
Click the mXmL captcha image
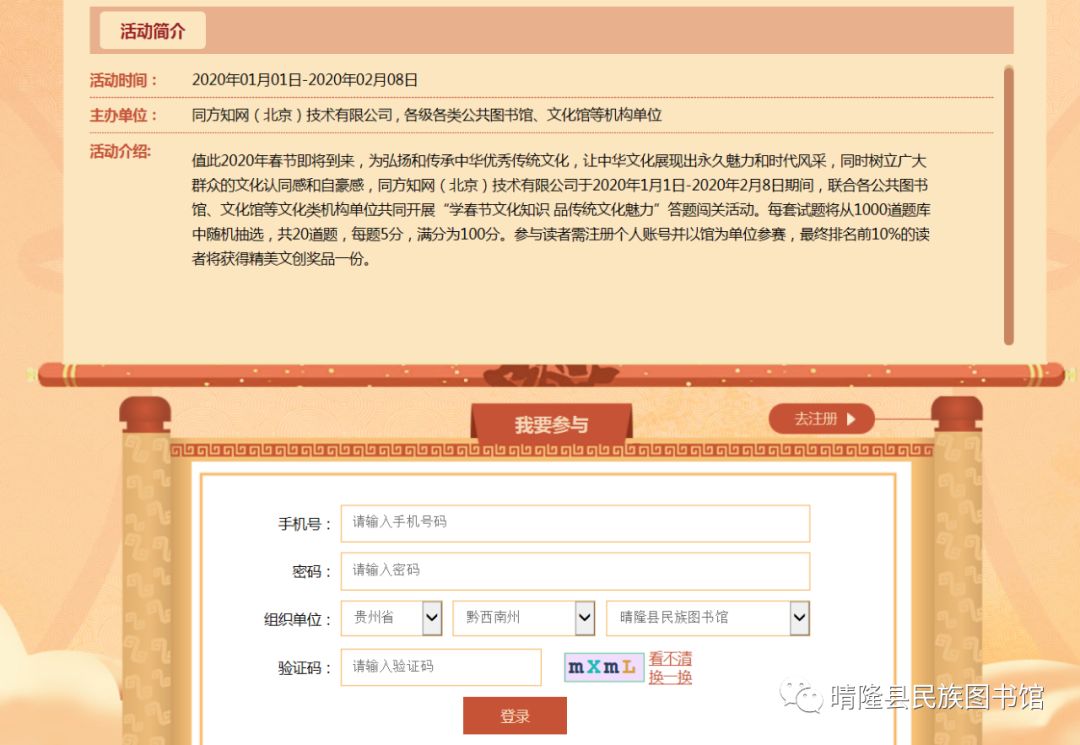click(x=604, y=667)
